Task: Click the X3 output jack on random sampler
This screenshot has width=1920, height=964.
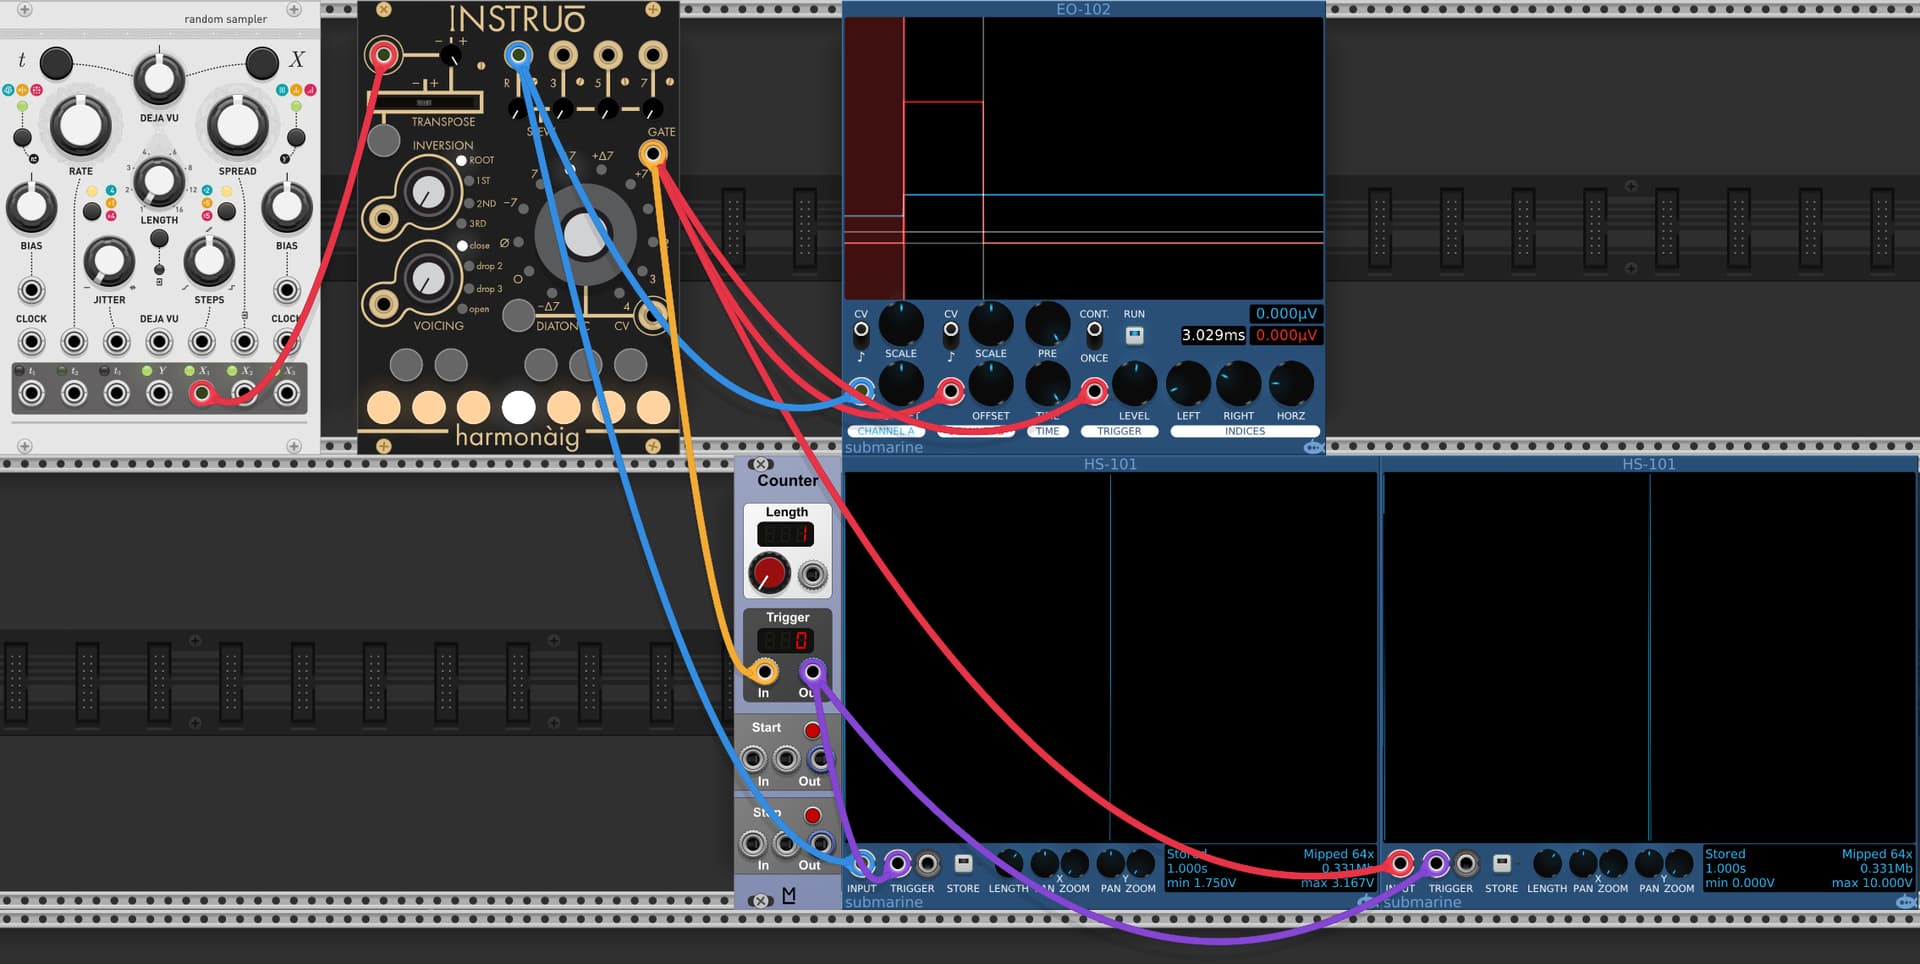Action: [x=287, y=393]
